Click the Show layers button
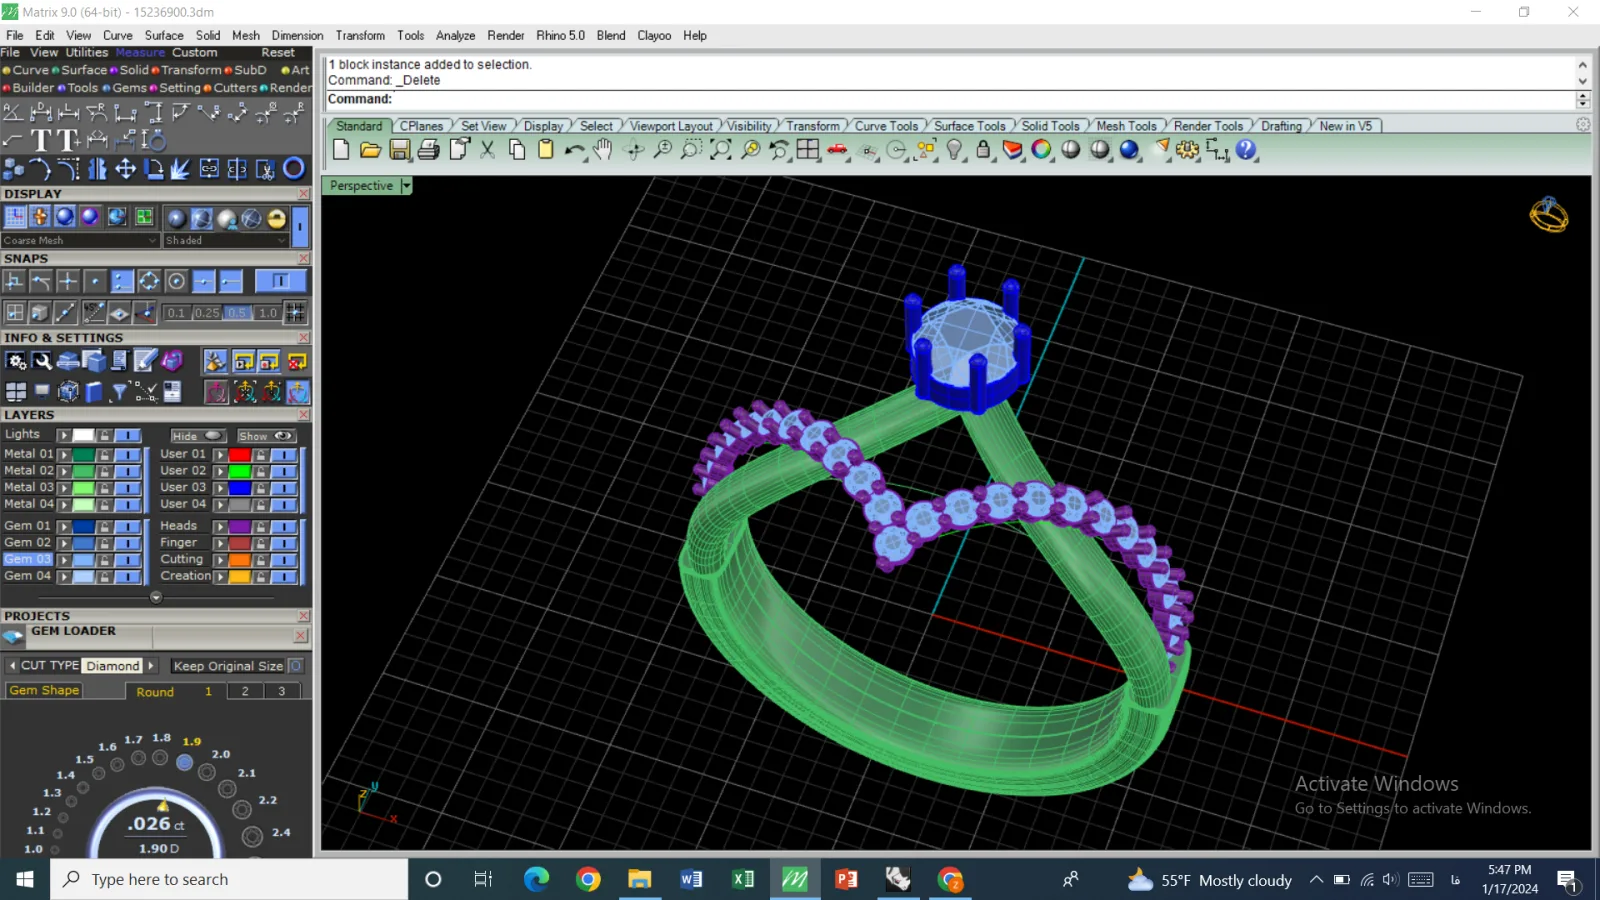The image size is (1600, 900). pos(265,436)
